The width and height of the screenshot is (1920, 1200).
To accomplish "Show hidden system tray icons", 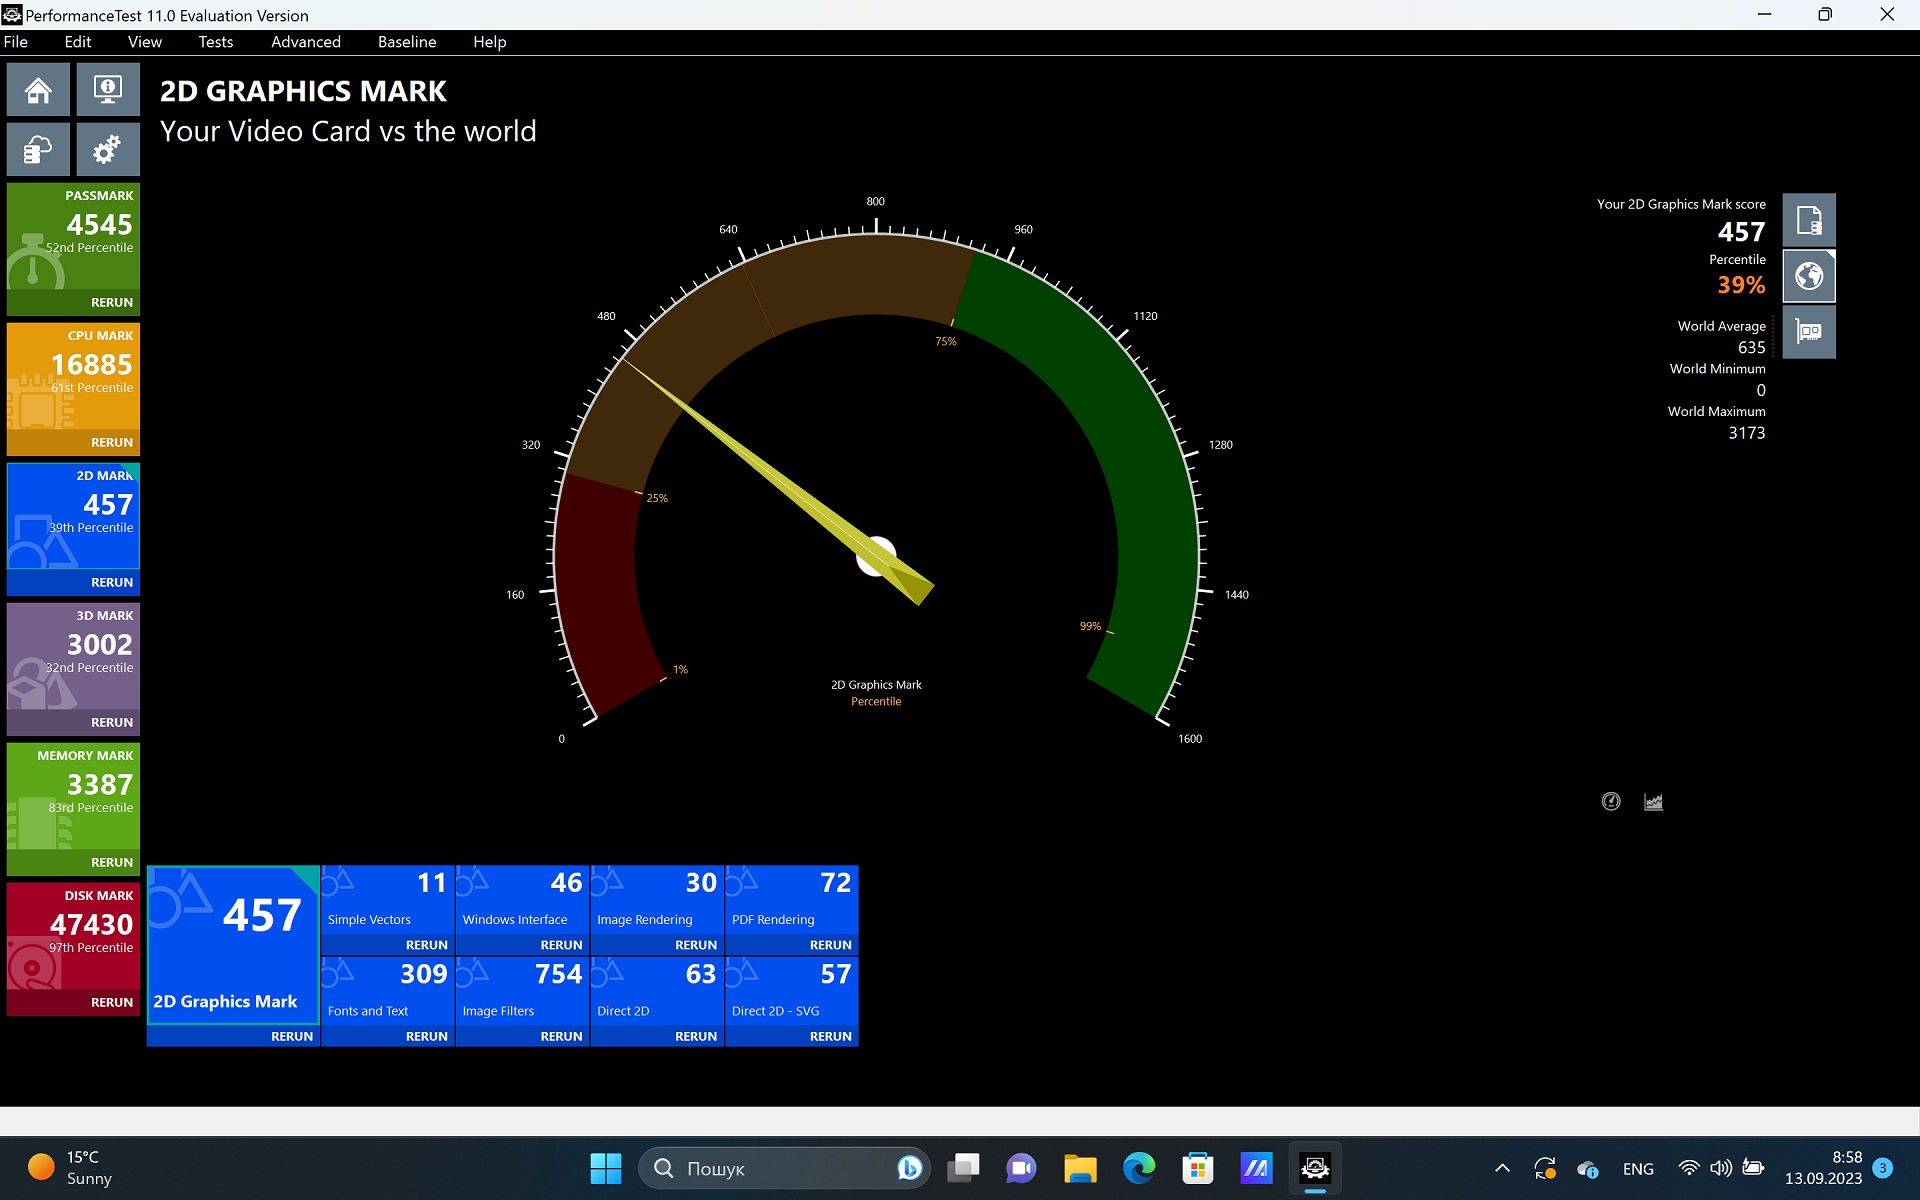I will 1502,1168.
